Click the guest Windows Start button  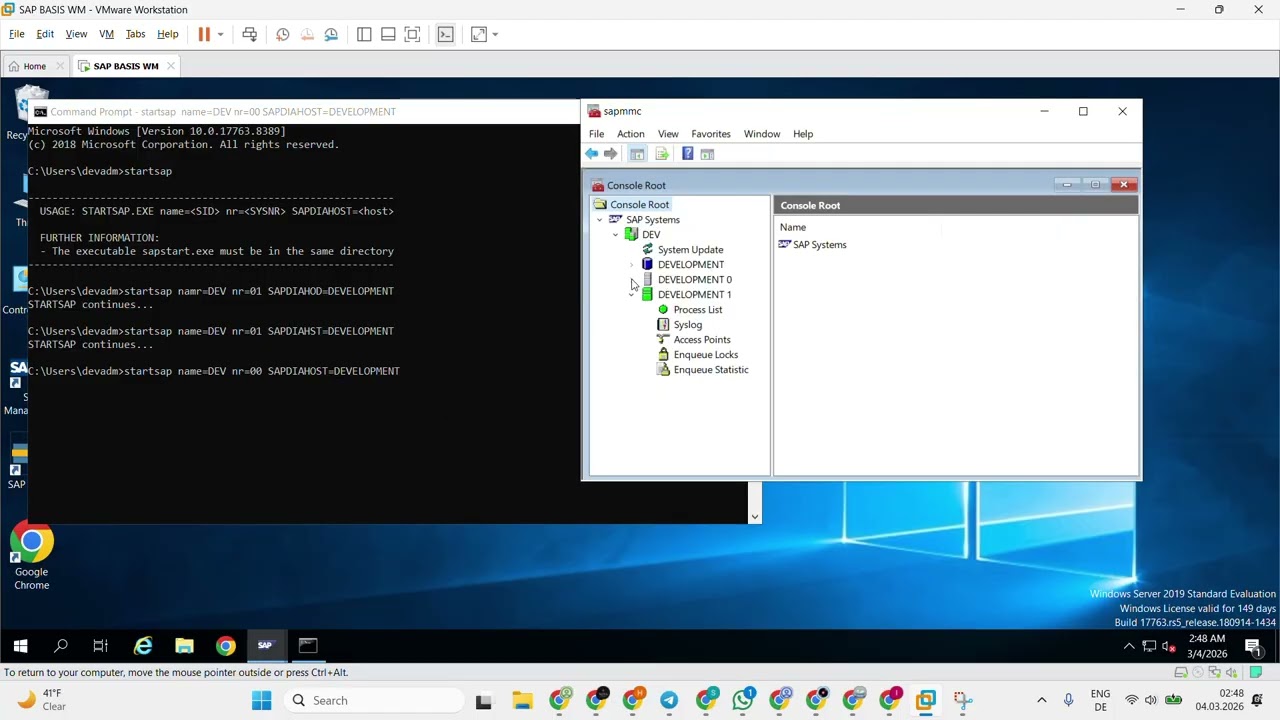(20, 646)
